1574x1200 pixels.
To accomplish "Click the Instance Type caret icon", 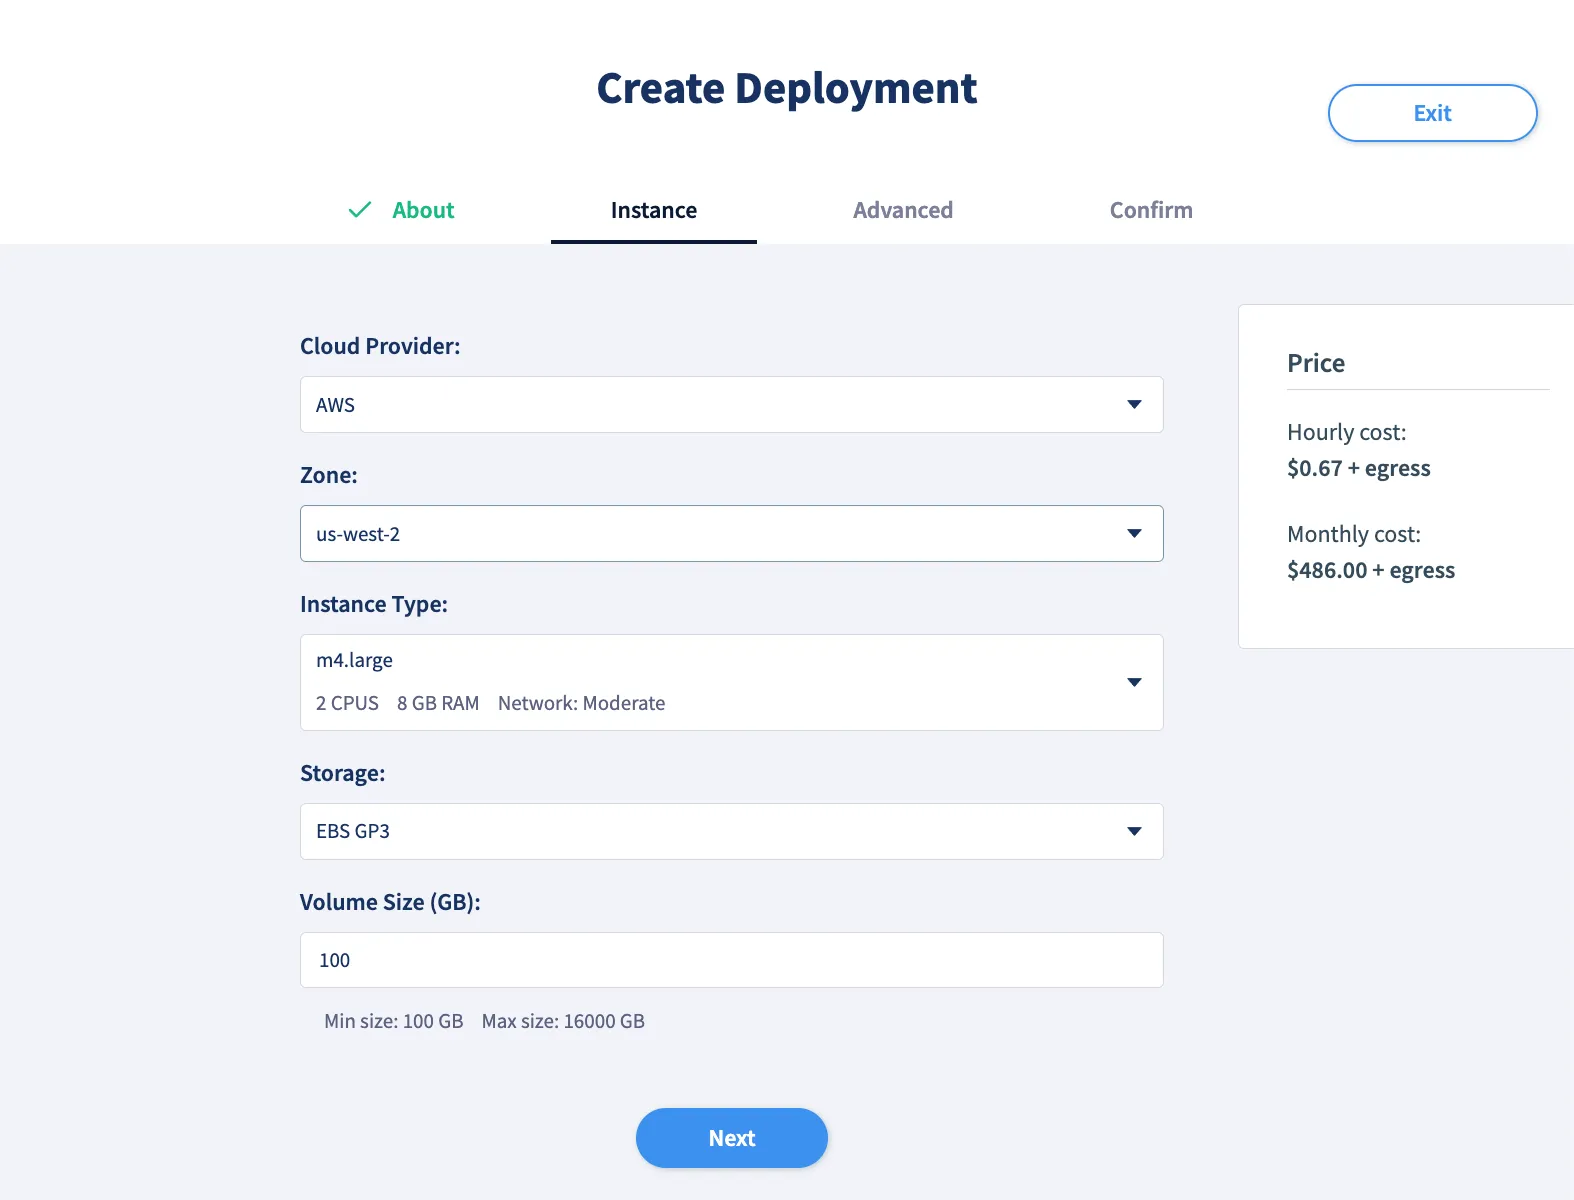I will point(1134,683).
